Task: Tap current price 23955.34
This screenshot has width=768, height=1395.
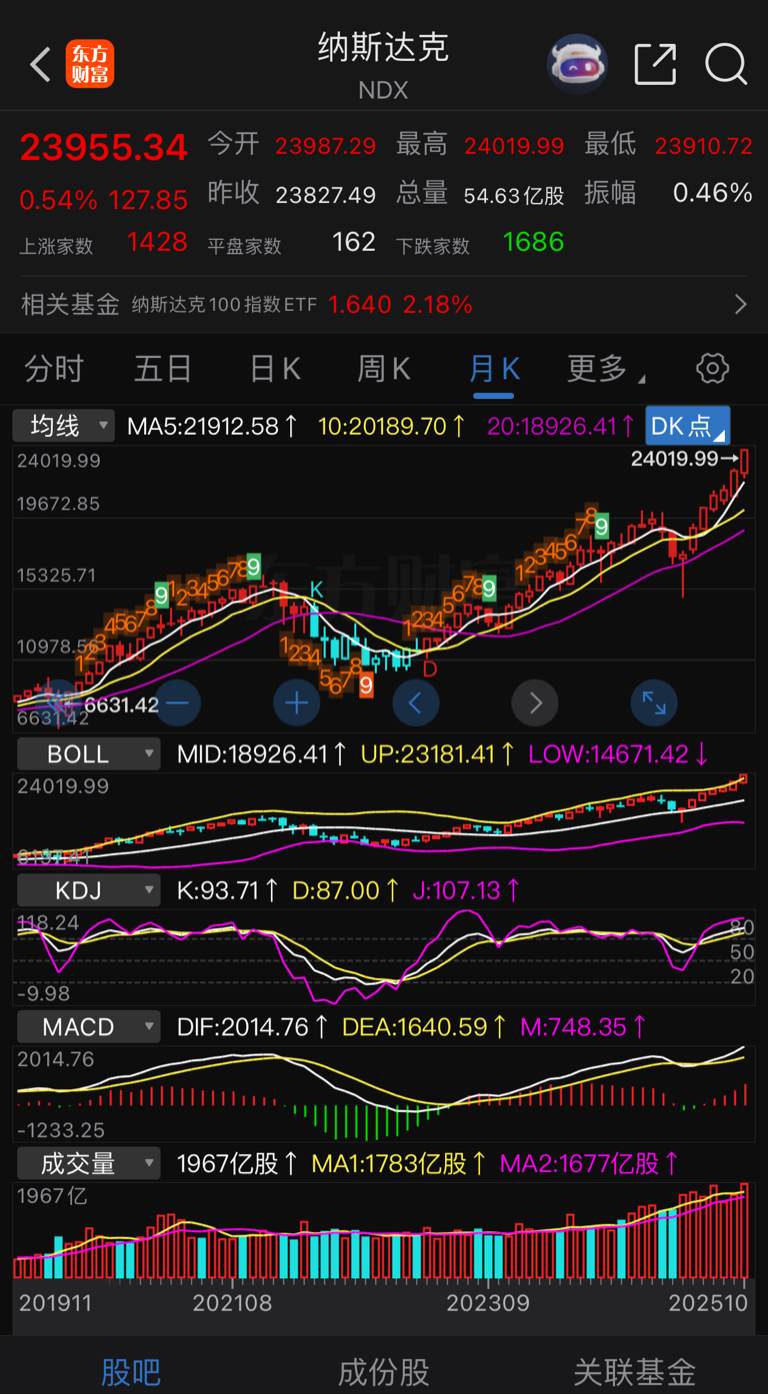Action: 104,148
